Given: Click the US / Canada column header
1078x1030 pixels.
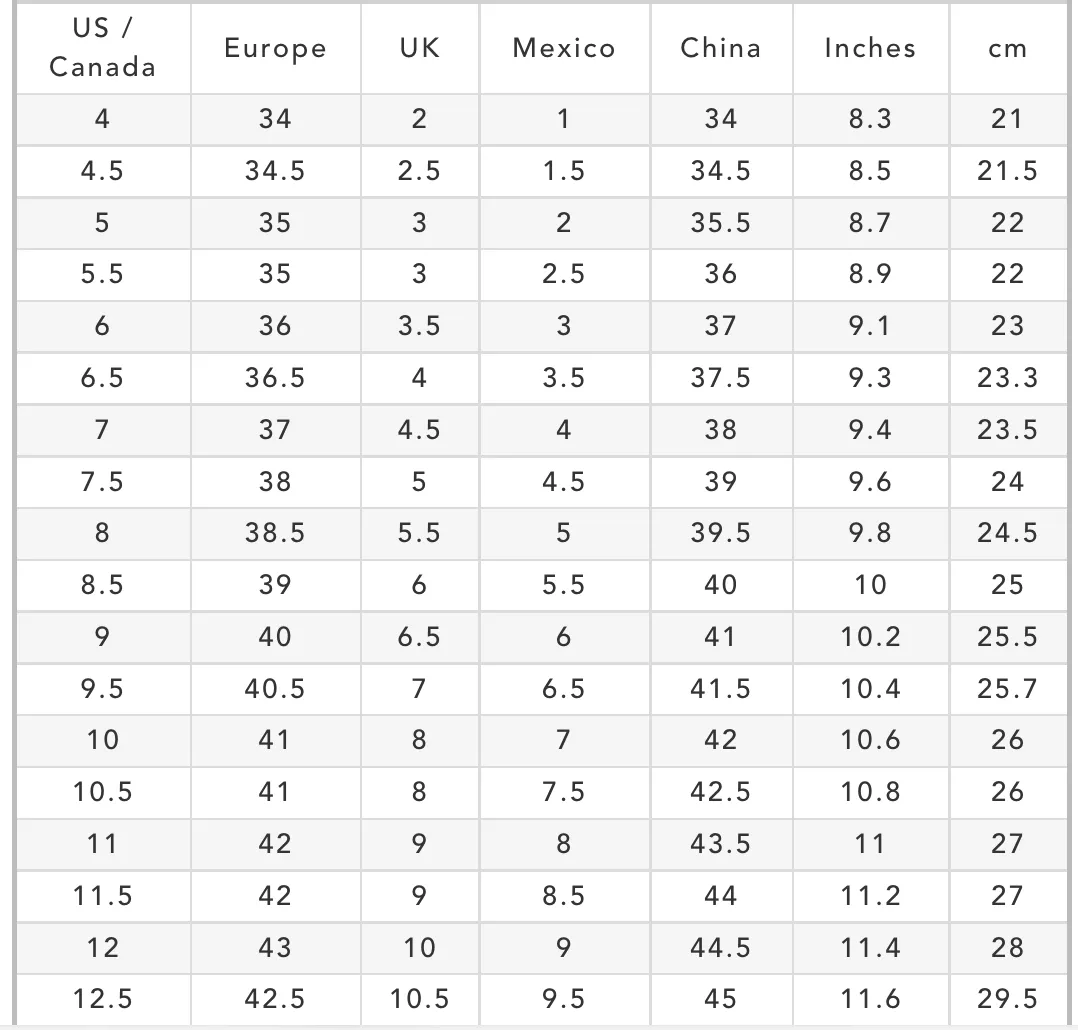Looking at the screenshot, I should point(103,48).
